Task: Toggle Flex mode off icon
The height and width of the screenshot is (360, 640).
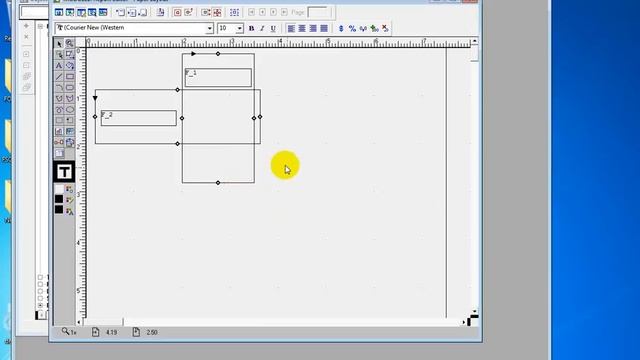Action: tap(217, 13)
